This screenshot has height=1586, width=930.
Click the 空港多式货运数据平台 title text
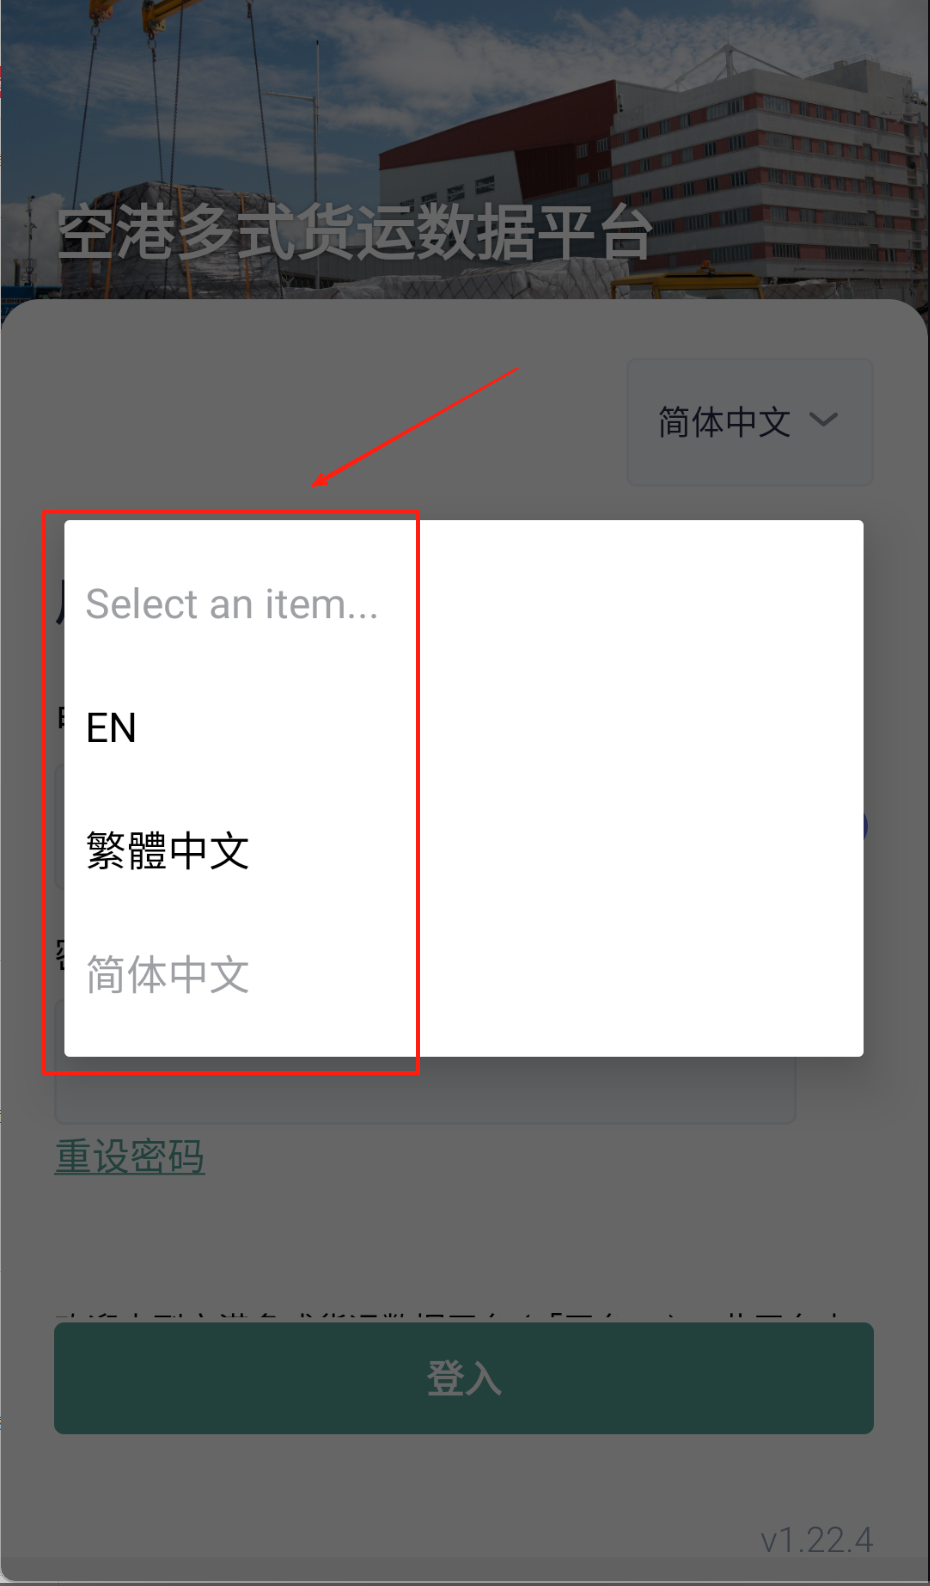355,234
